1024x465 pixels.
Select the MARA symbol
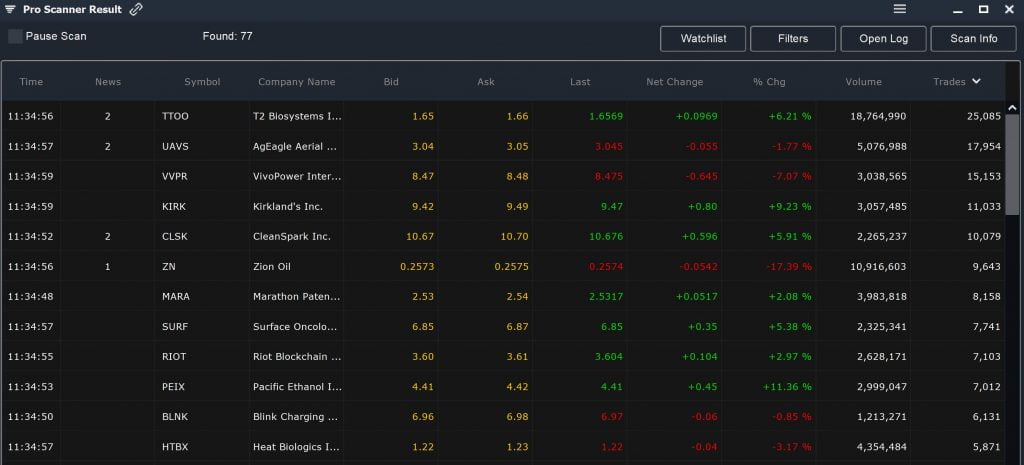(x=176, y=297)
